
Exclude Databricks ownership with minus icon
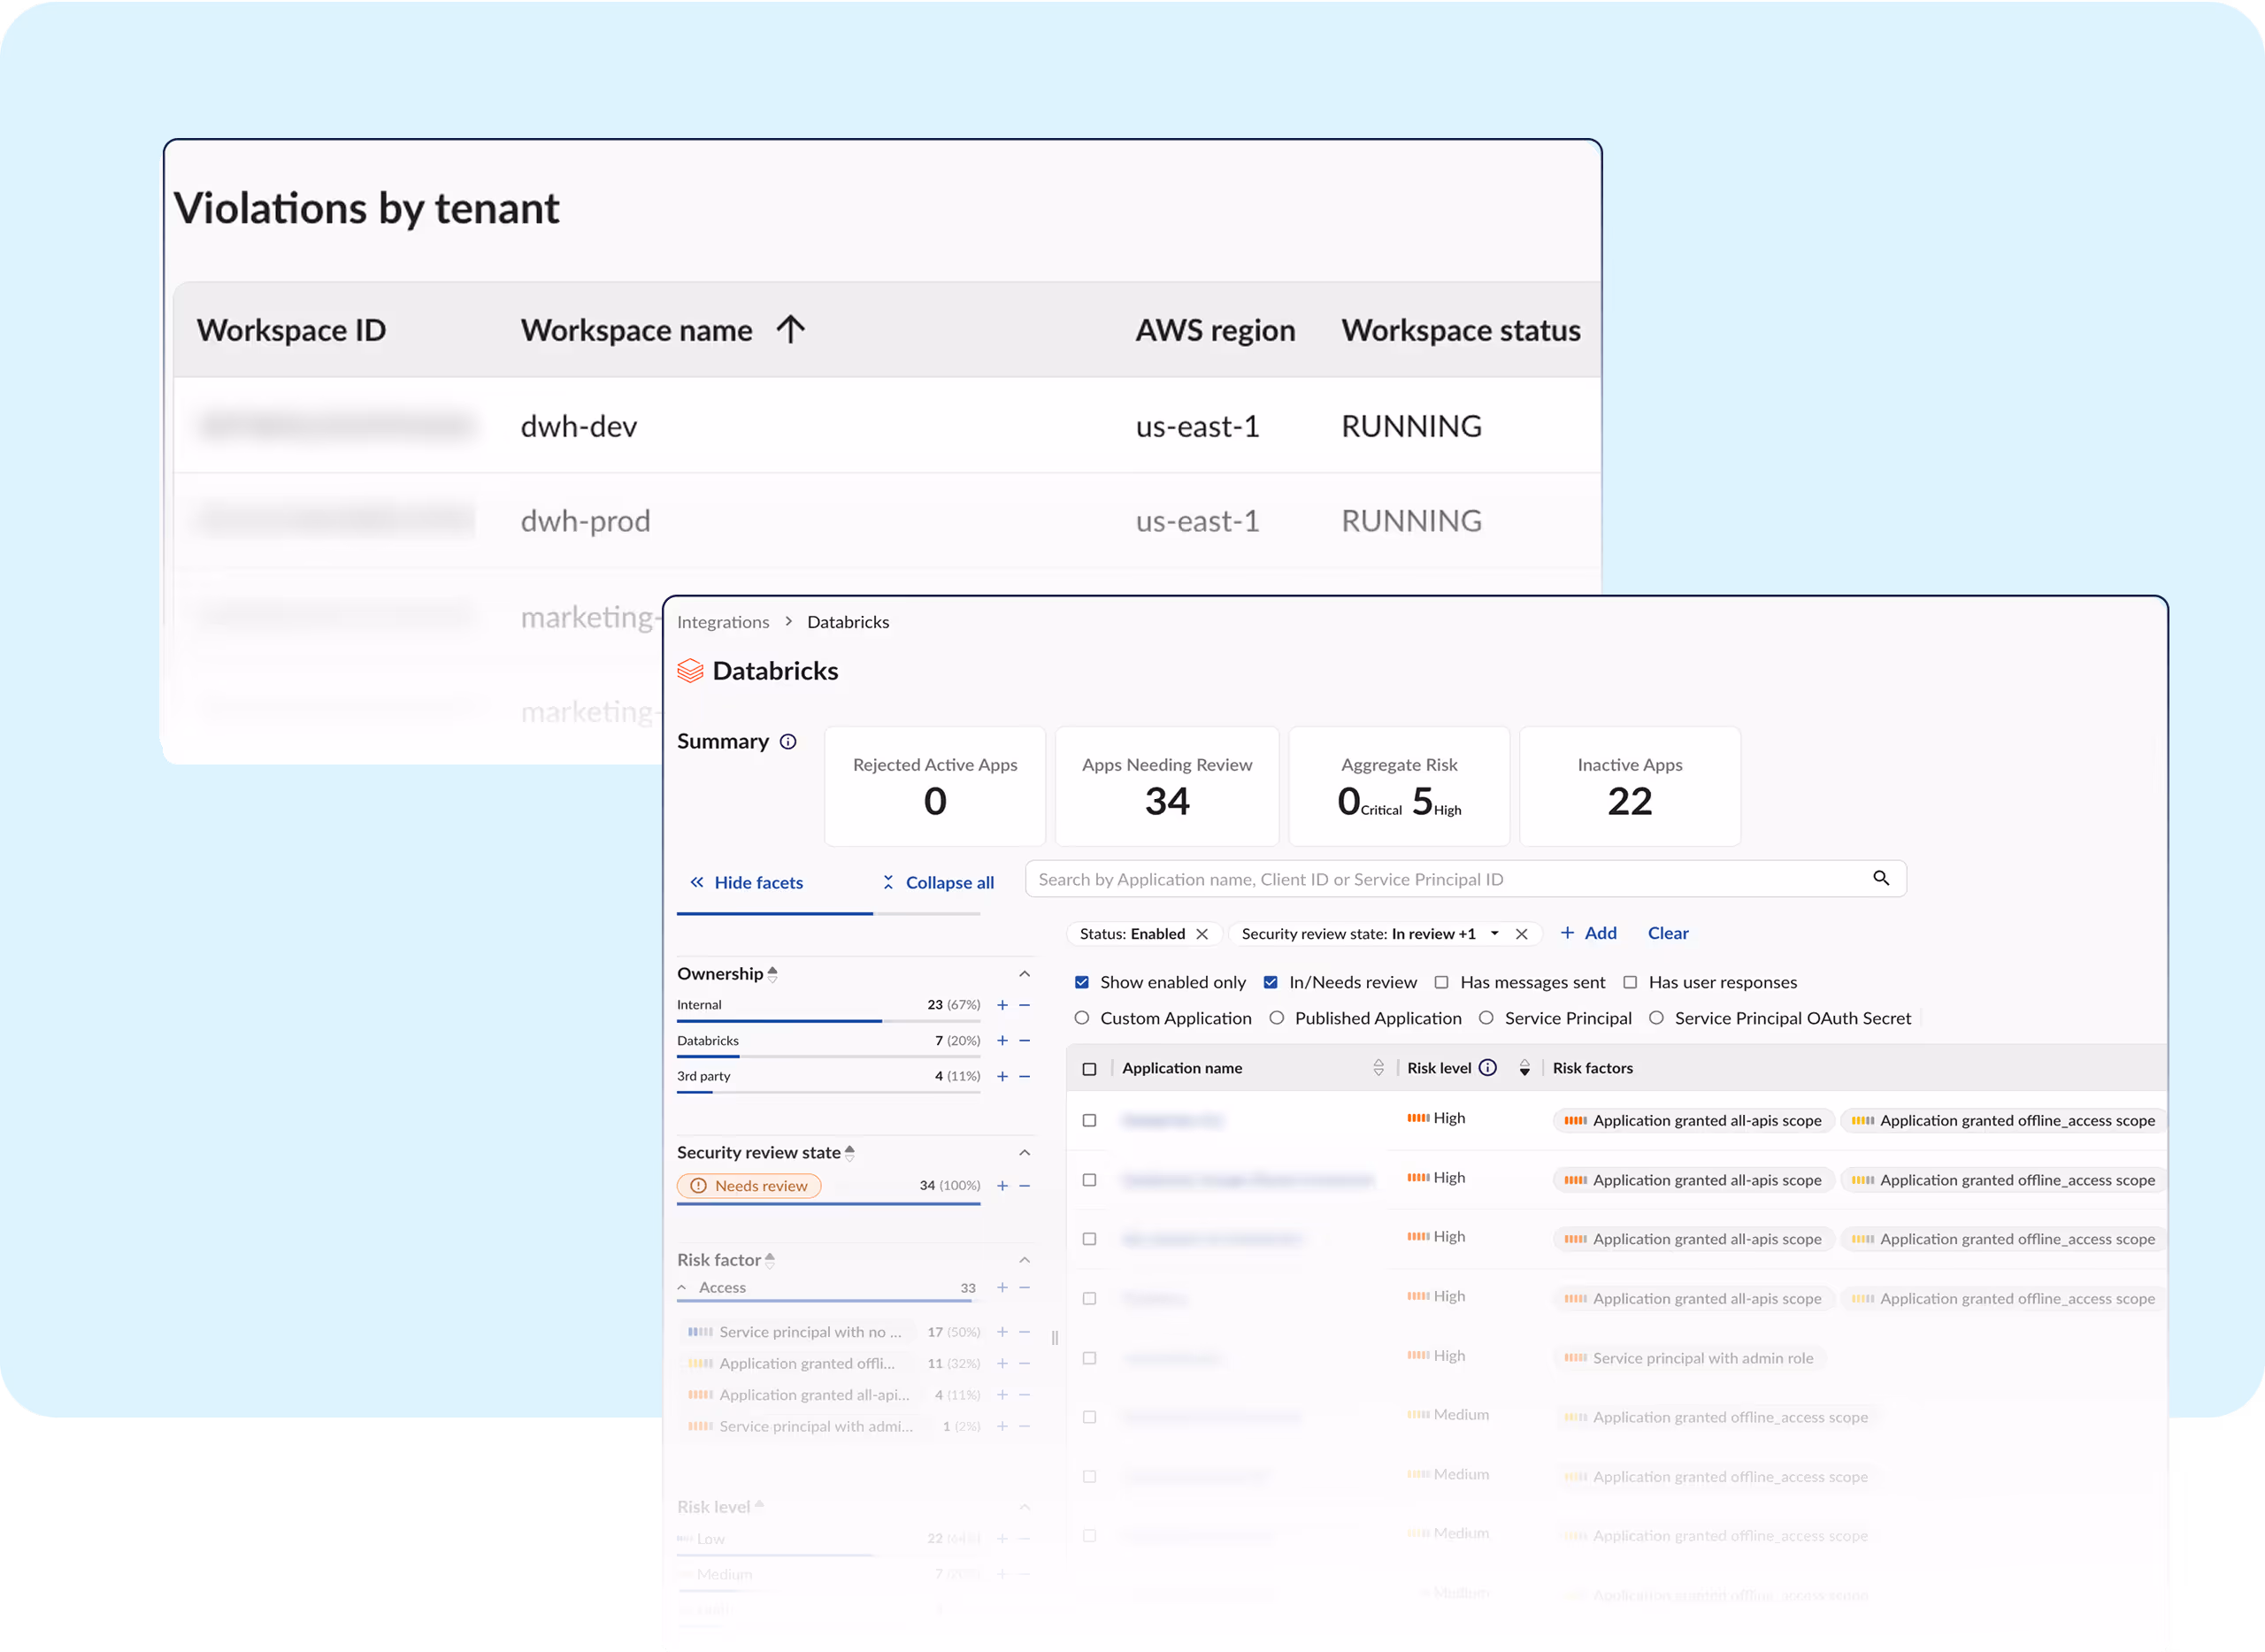click(1024, 1040)
